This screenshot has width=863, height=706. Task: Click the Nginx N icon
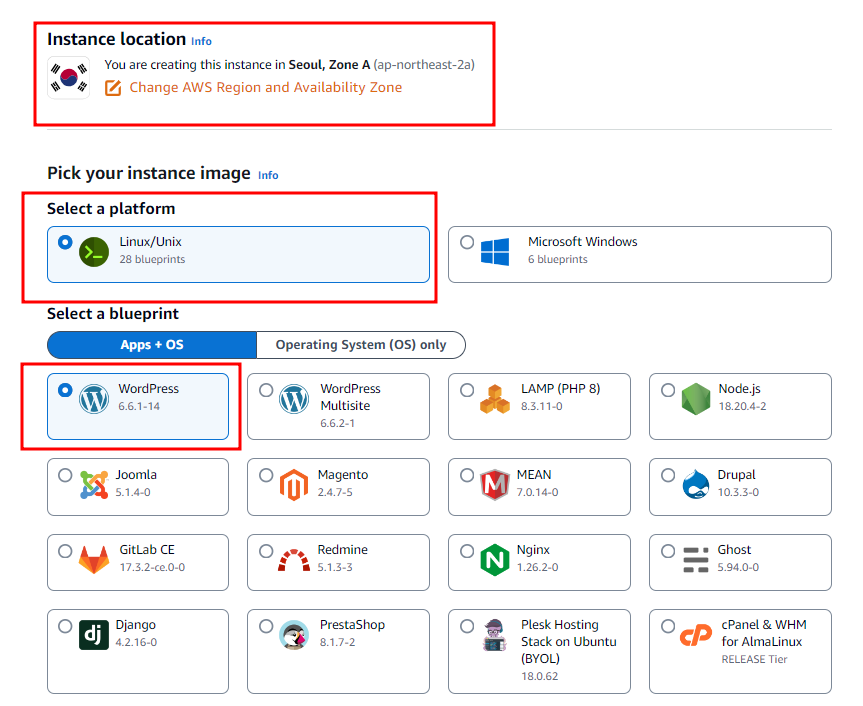tap(495, 560)
